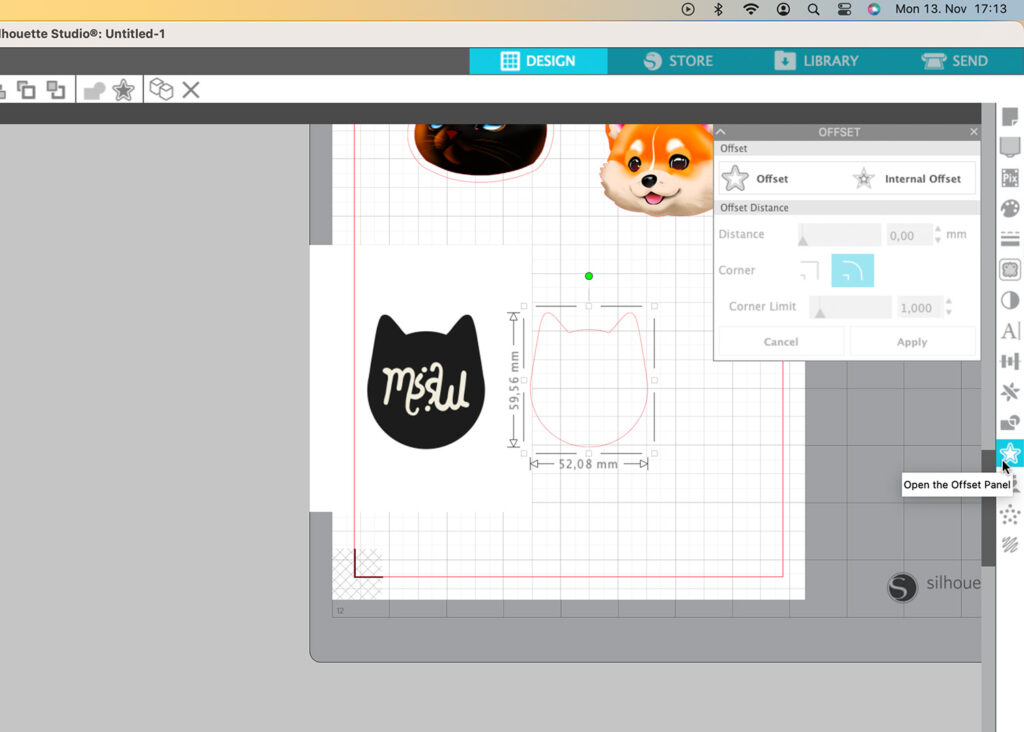The image size is (1024, 732).
Task: Select the rounded corner option
Action: (852, 270)
